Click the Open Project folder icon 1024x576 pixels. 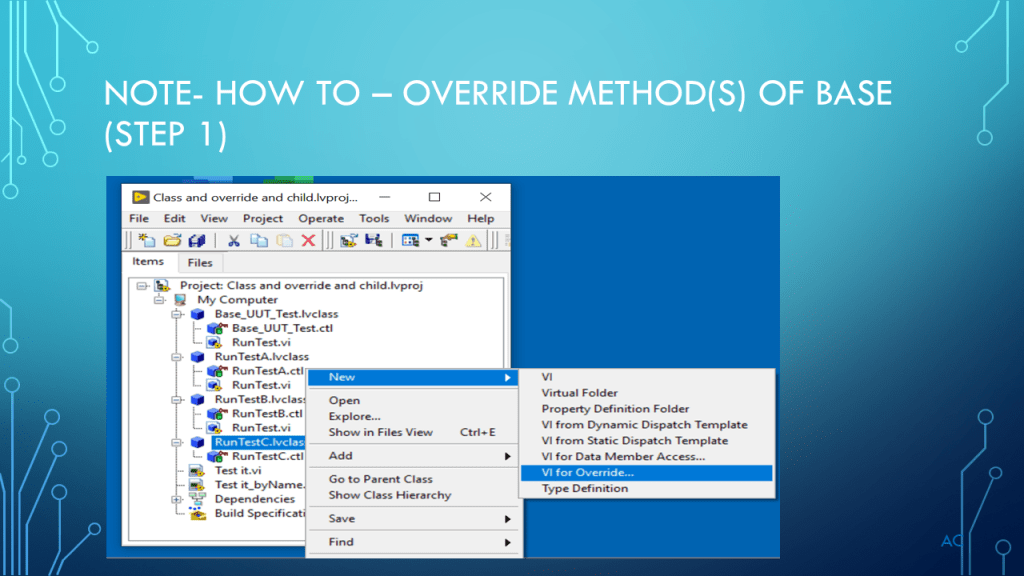(x=171, y=240)
